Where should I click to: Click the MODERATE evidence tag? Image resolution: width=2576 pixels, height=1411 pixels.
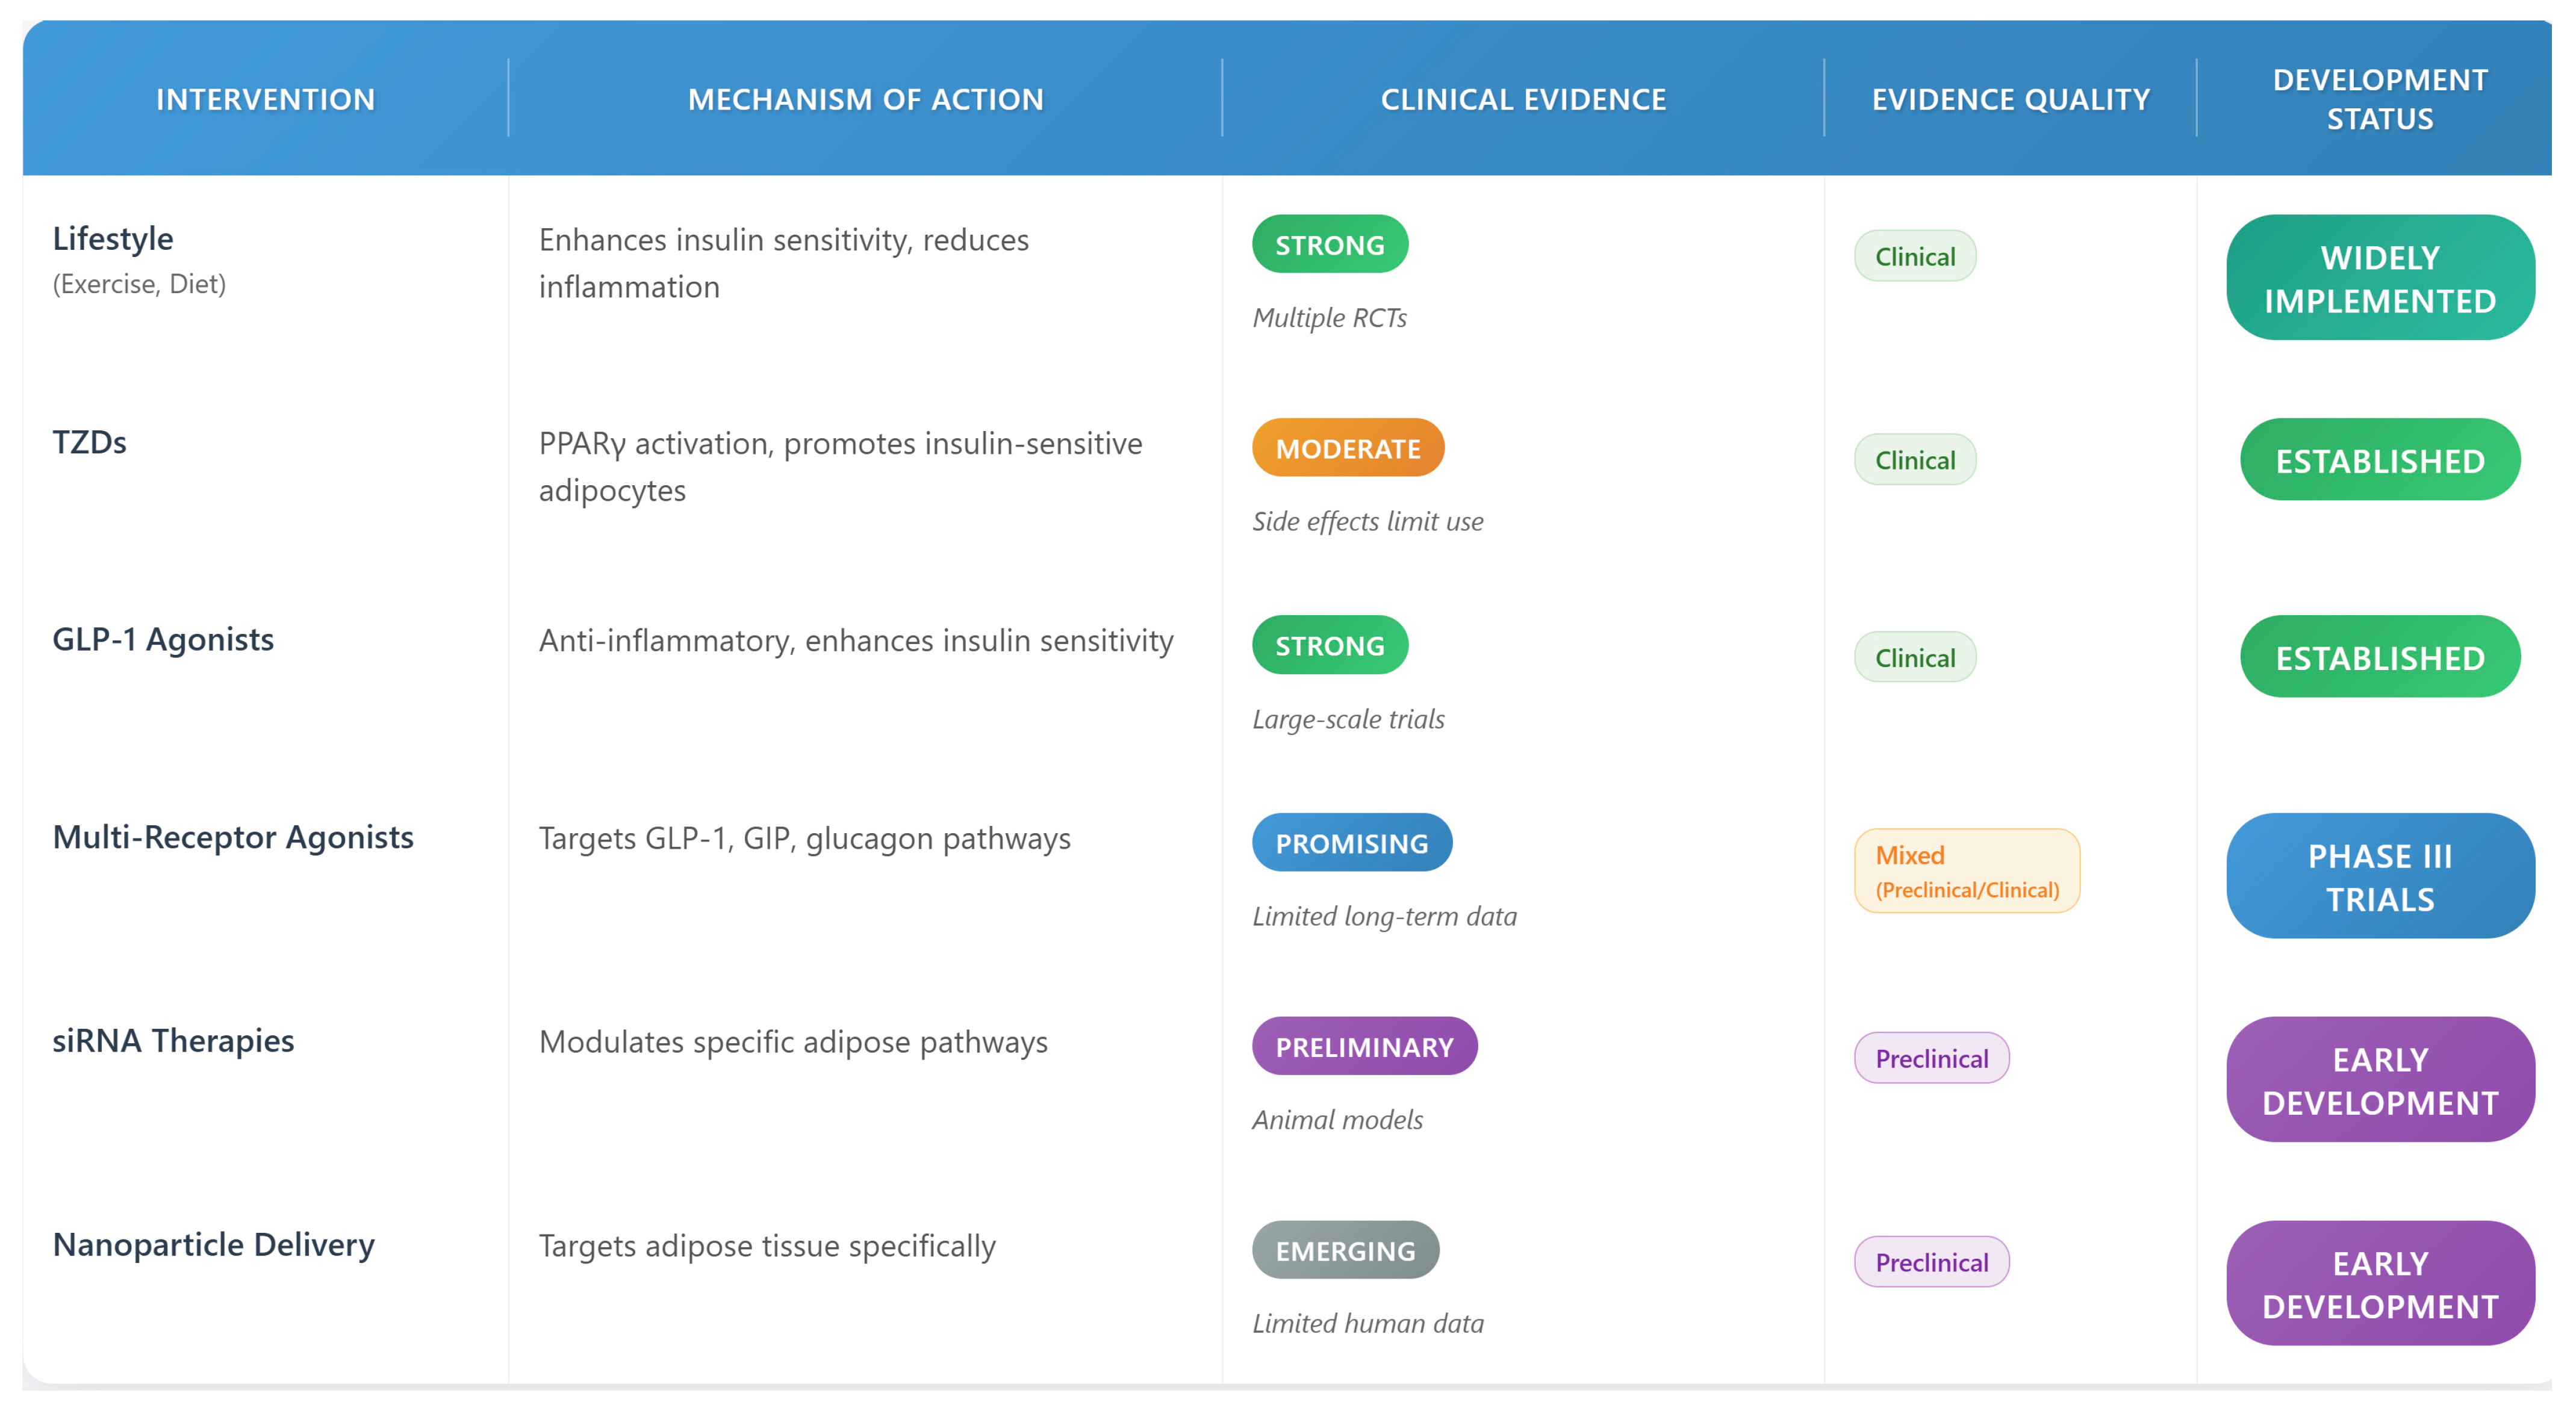(1348, 448)
